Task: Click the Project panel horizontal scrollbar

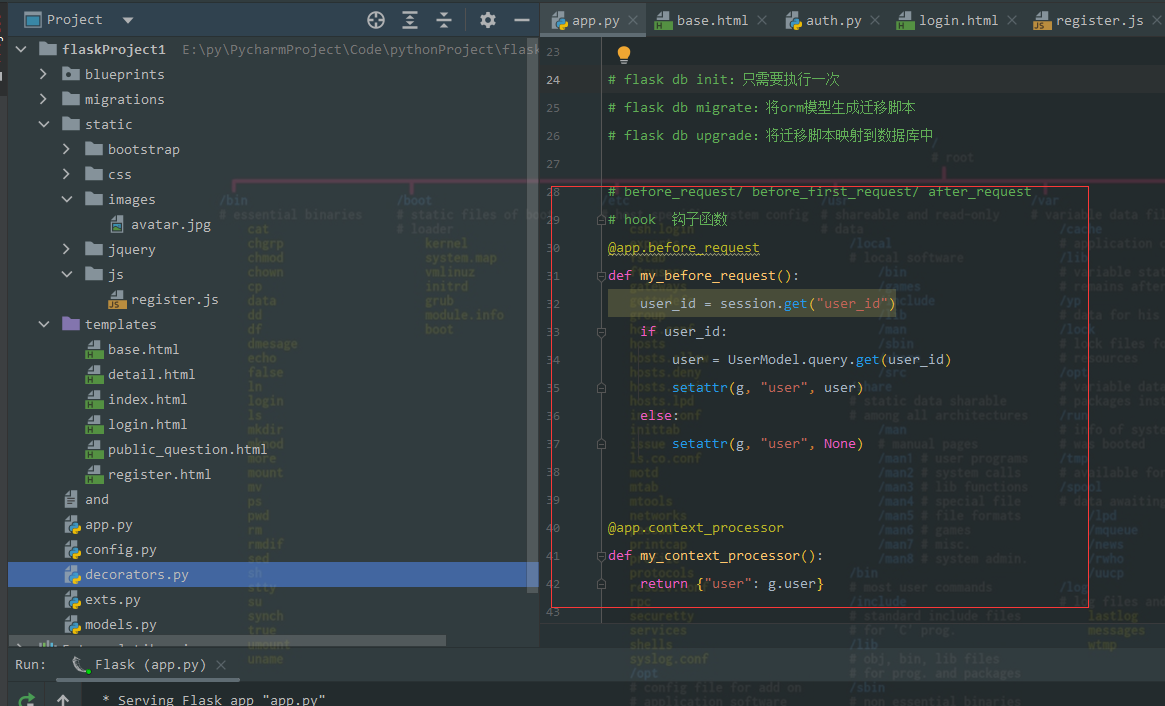Action: tap(227, 641)
